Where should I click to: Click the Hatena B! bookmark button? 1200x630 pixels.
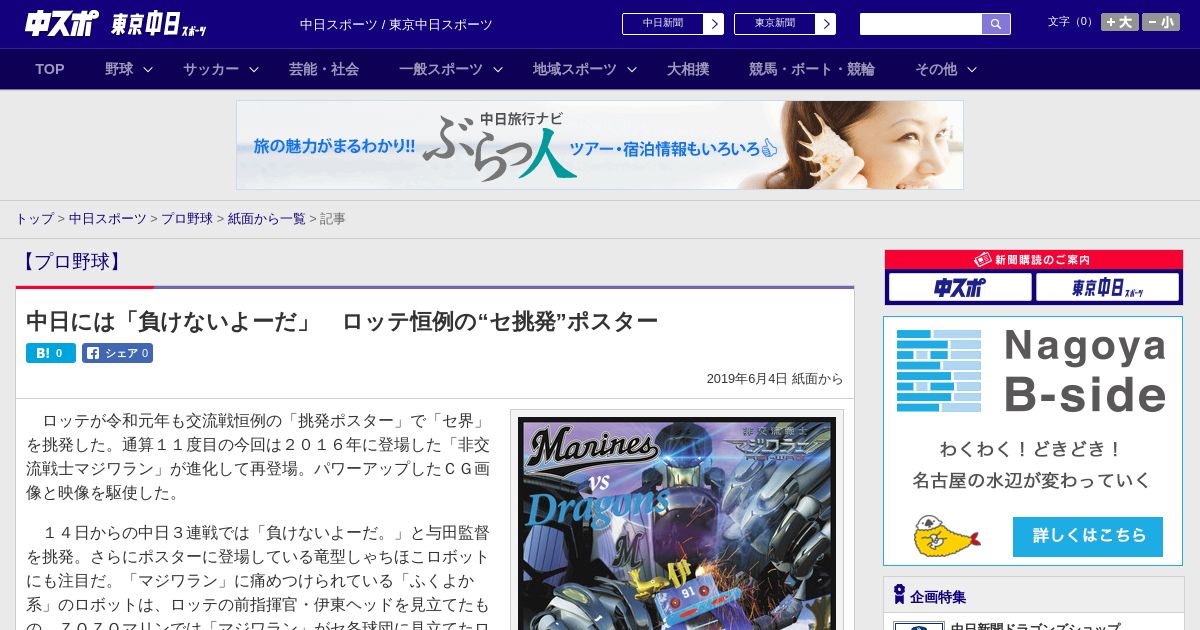51,353
